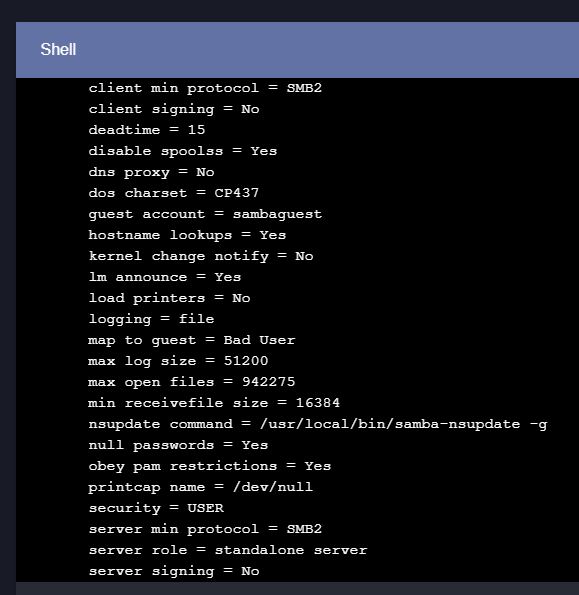Click the Shell title in header bar
This screenshot has height=595, width=579.
tap(58, 49)
